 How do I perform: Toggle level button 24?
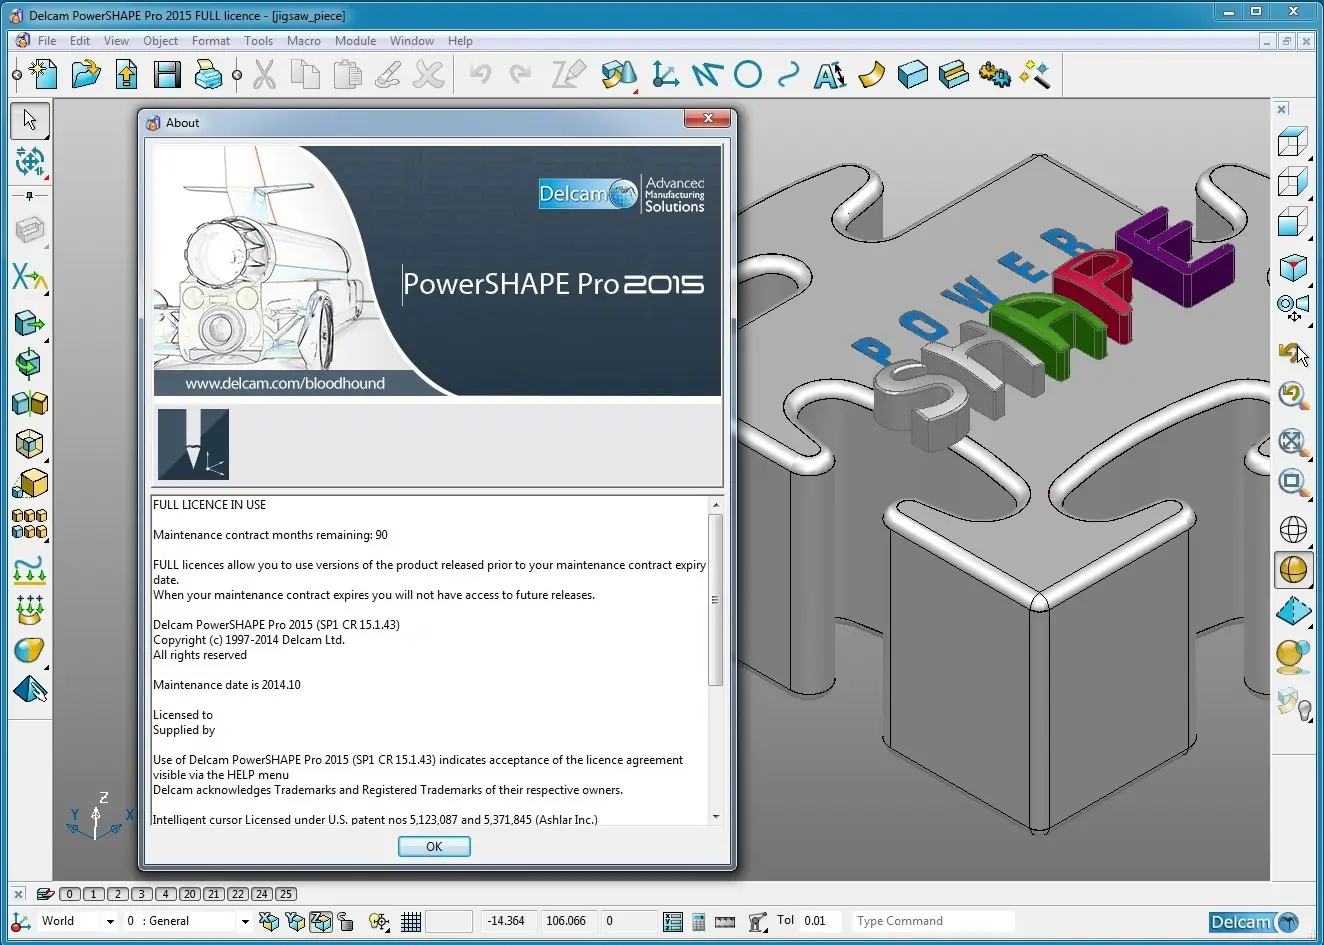tap(262, 894)
